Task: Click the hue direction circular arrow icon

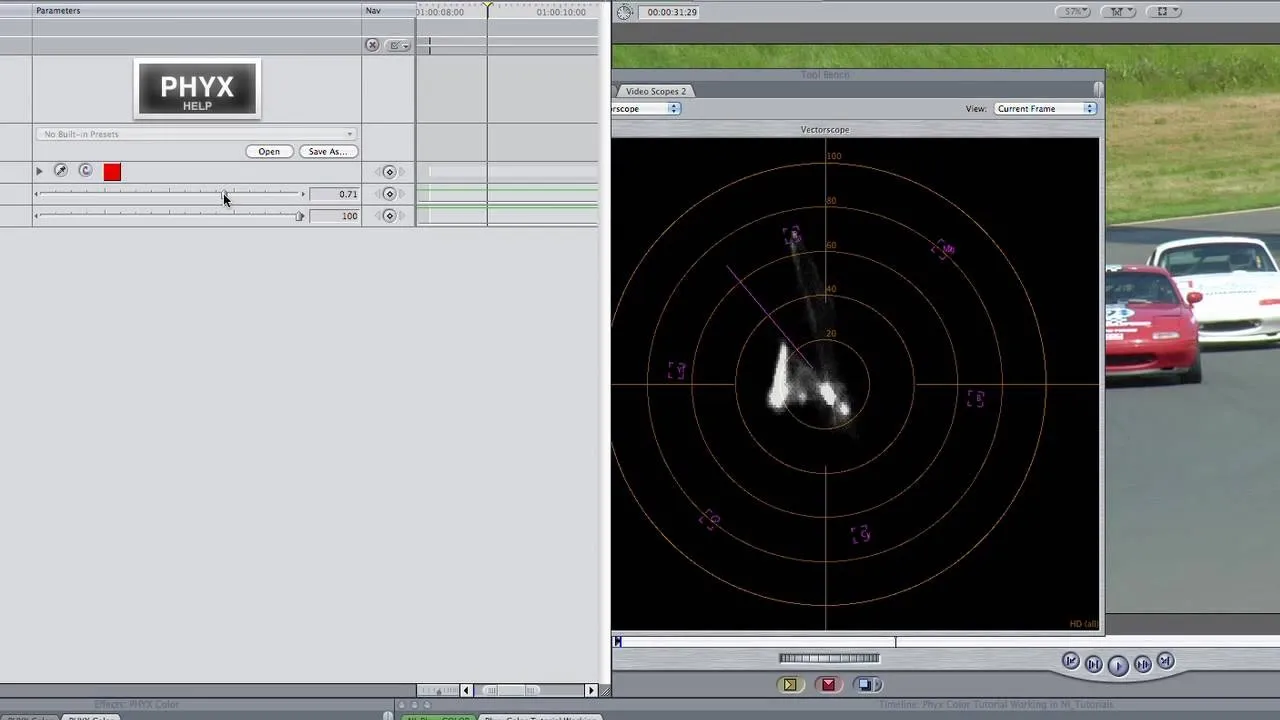Action: point(85,171)
